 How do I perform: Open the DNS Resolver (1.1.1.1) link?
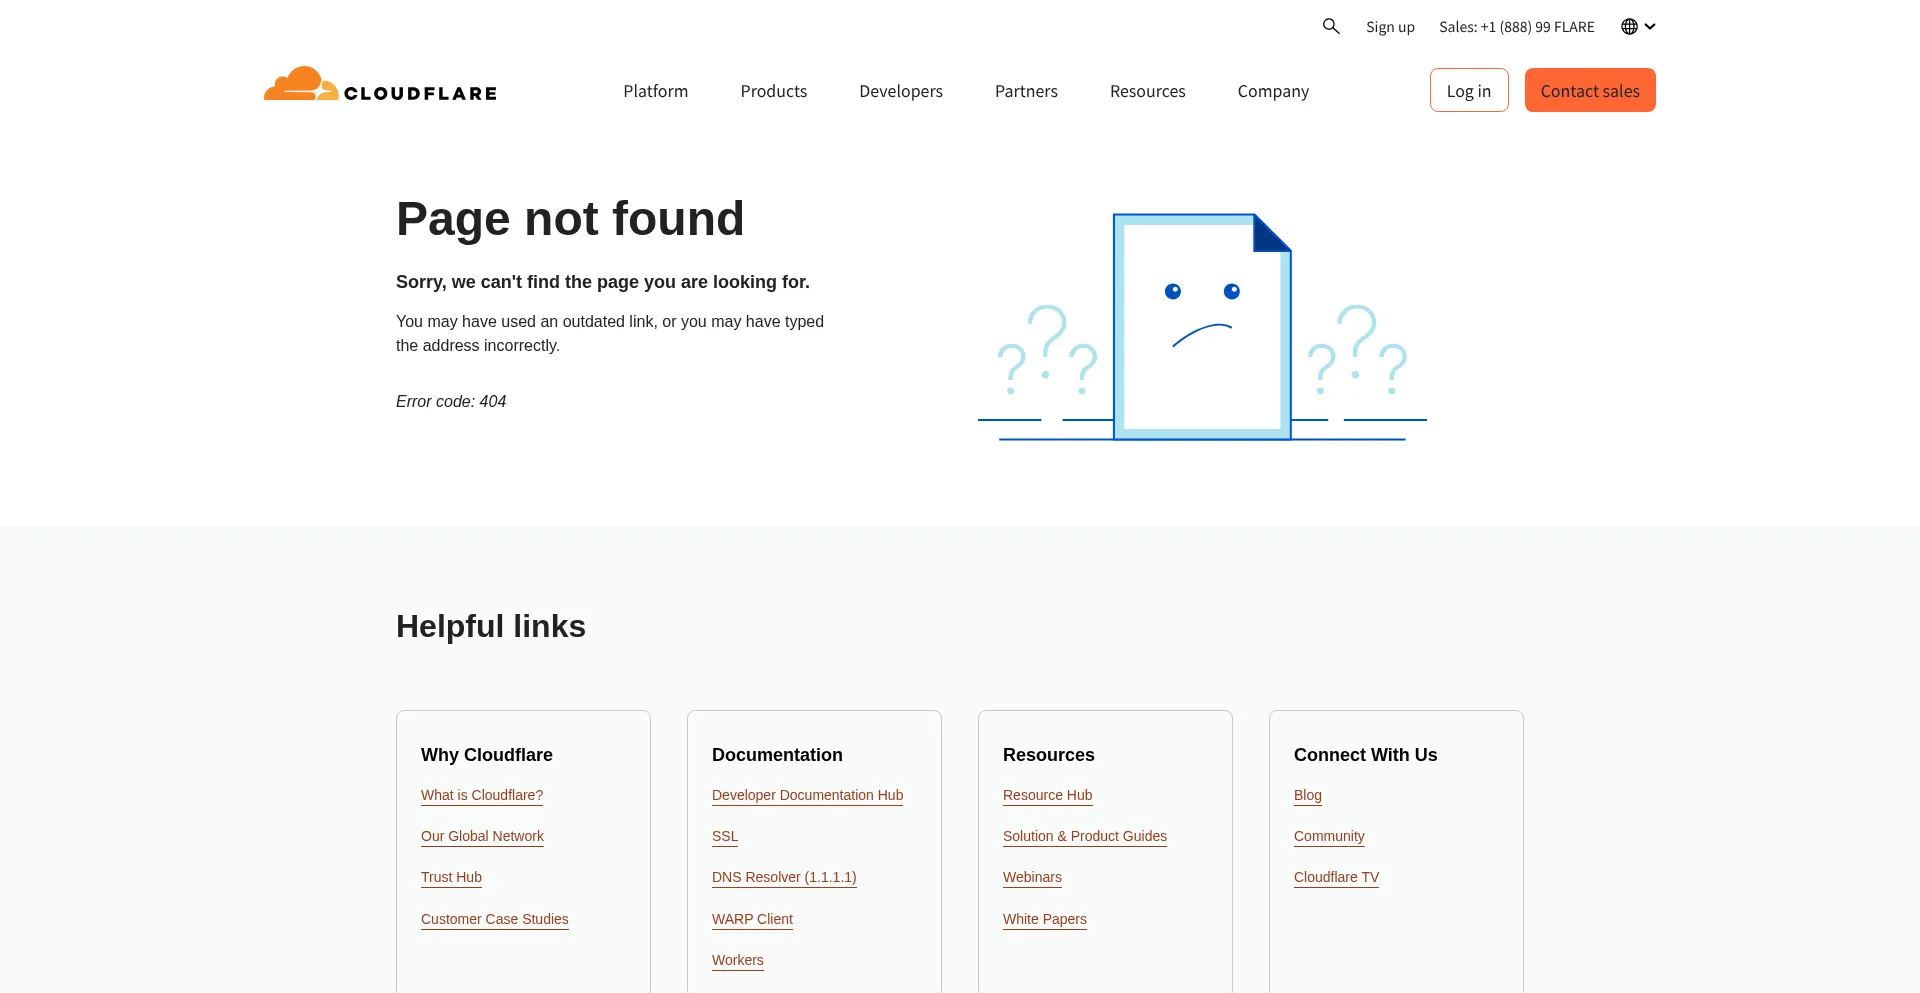(x=784, y=877)
